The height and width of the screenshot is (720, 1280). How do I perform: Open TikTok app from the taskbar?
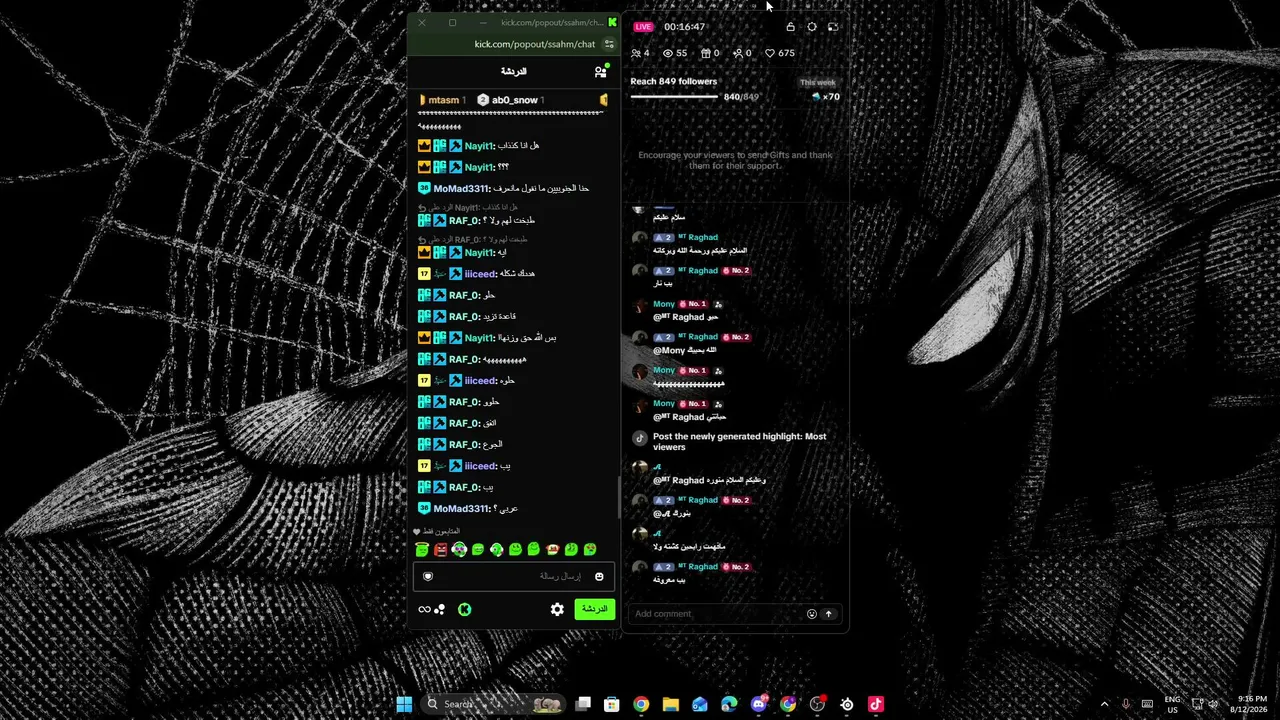tap(876, 704)
